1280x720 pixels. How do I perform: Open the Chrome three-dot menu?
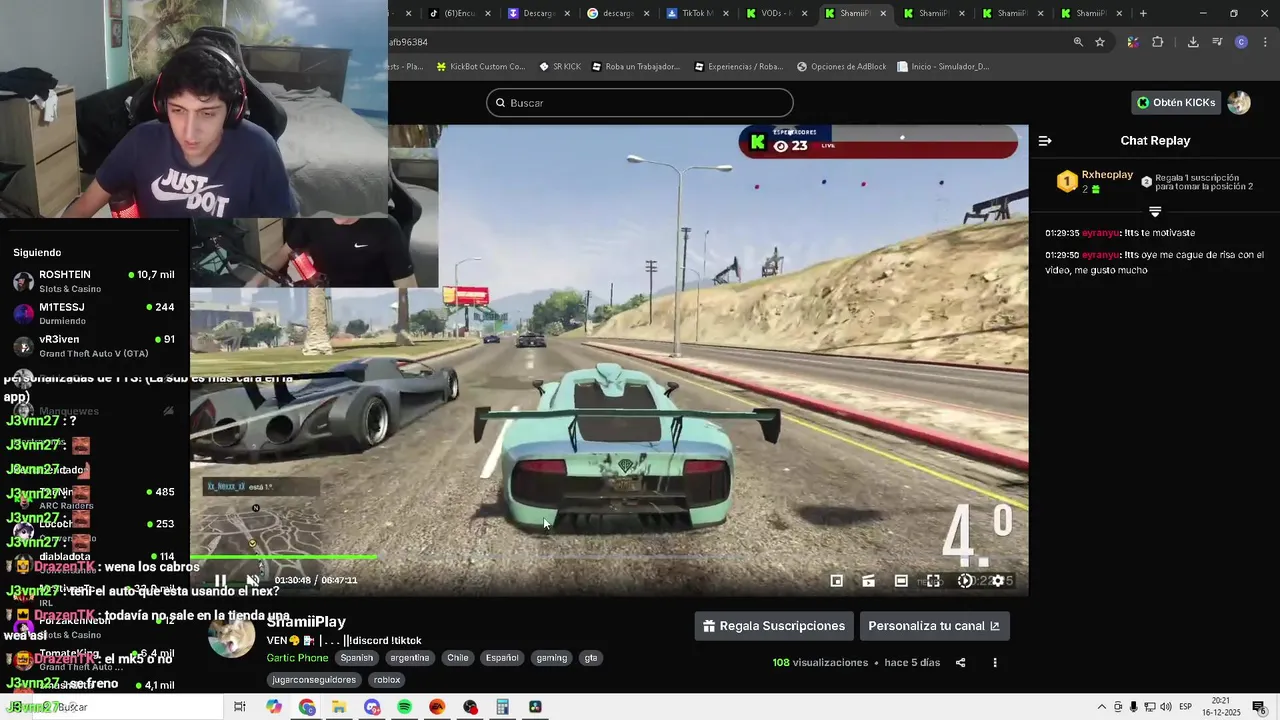point(1264,42)
